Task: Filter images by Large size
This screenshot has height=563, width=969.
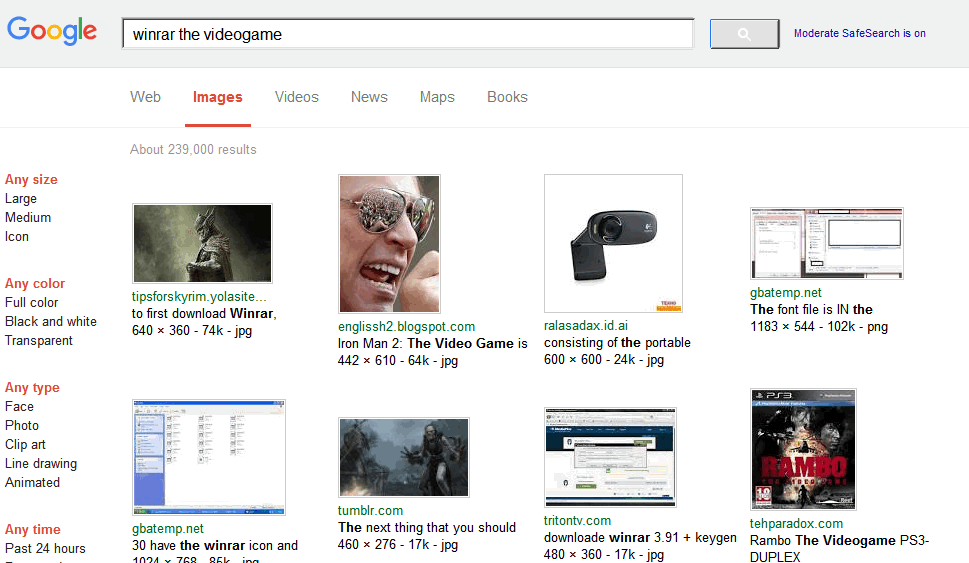Action: pyautogui.click(x=20, y=198)
